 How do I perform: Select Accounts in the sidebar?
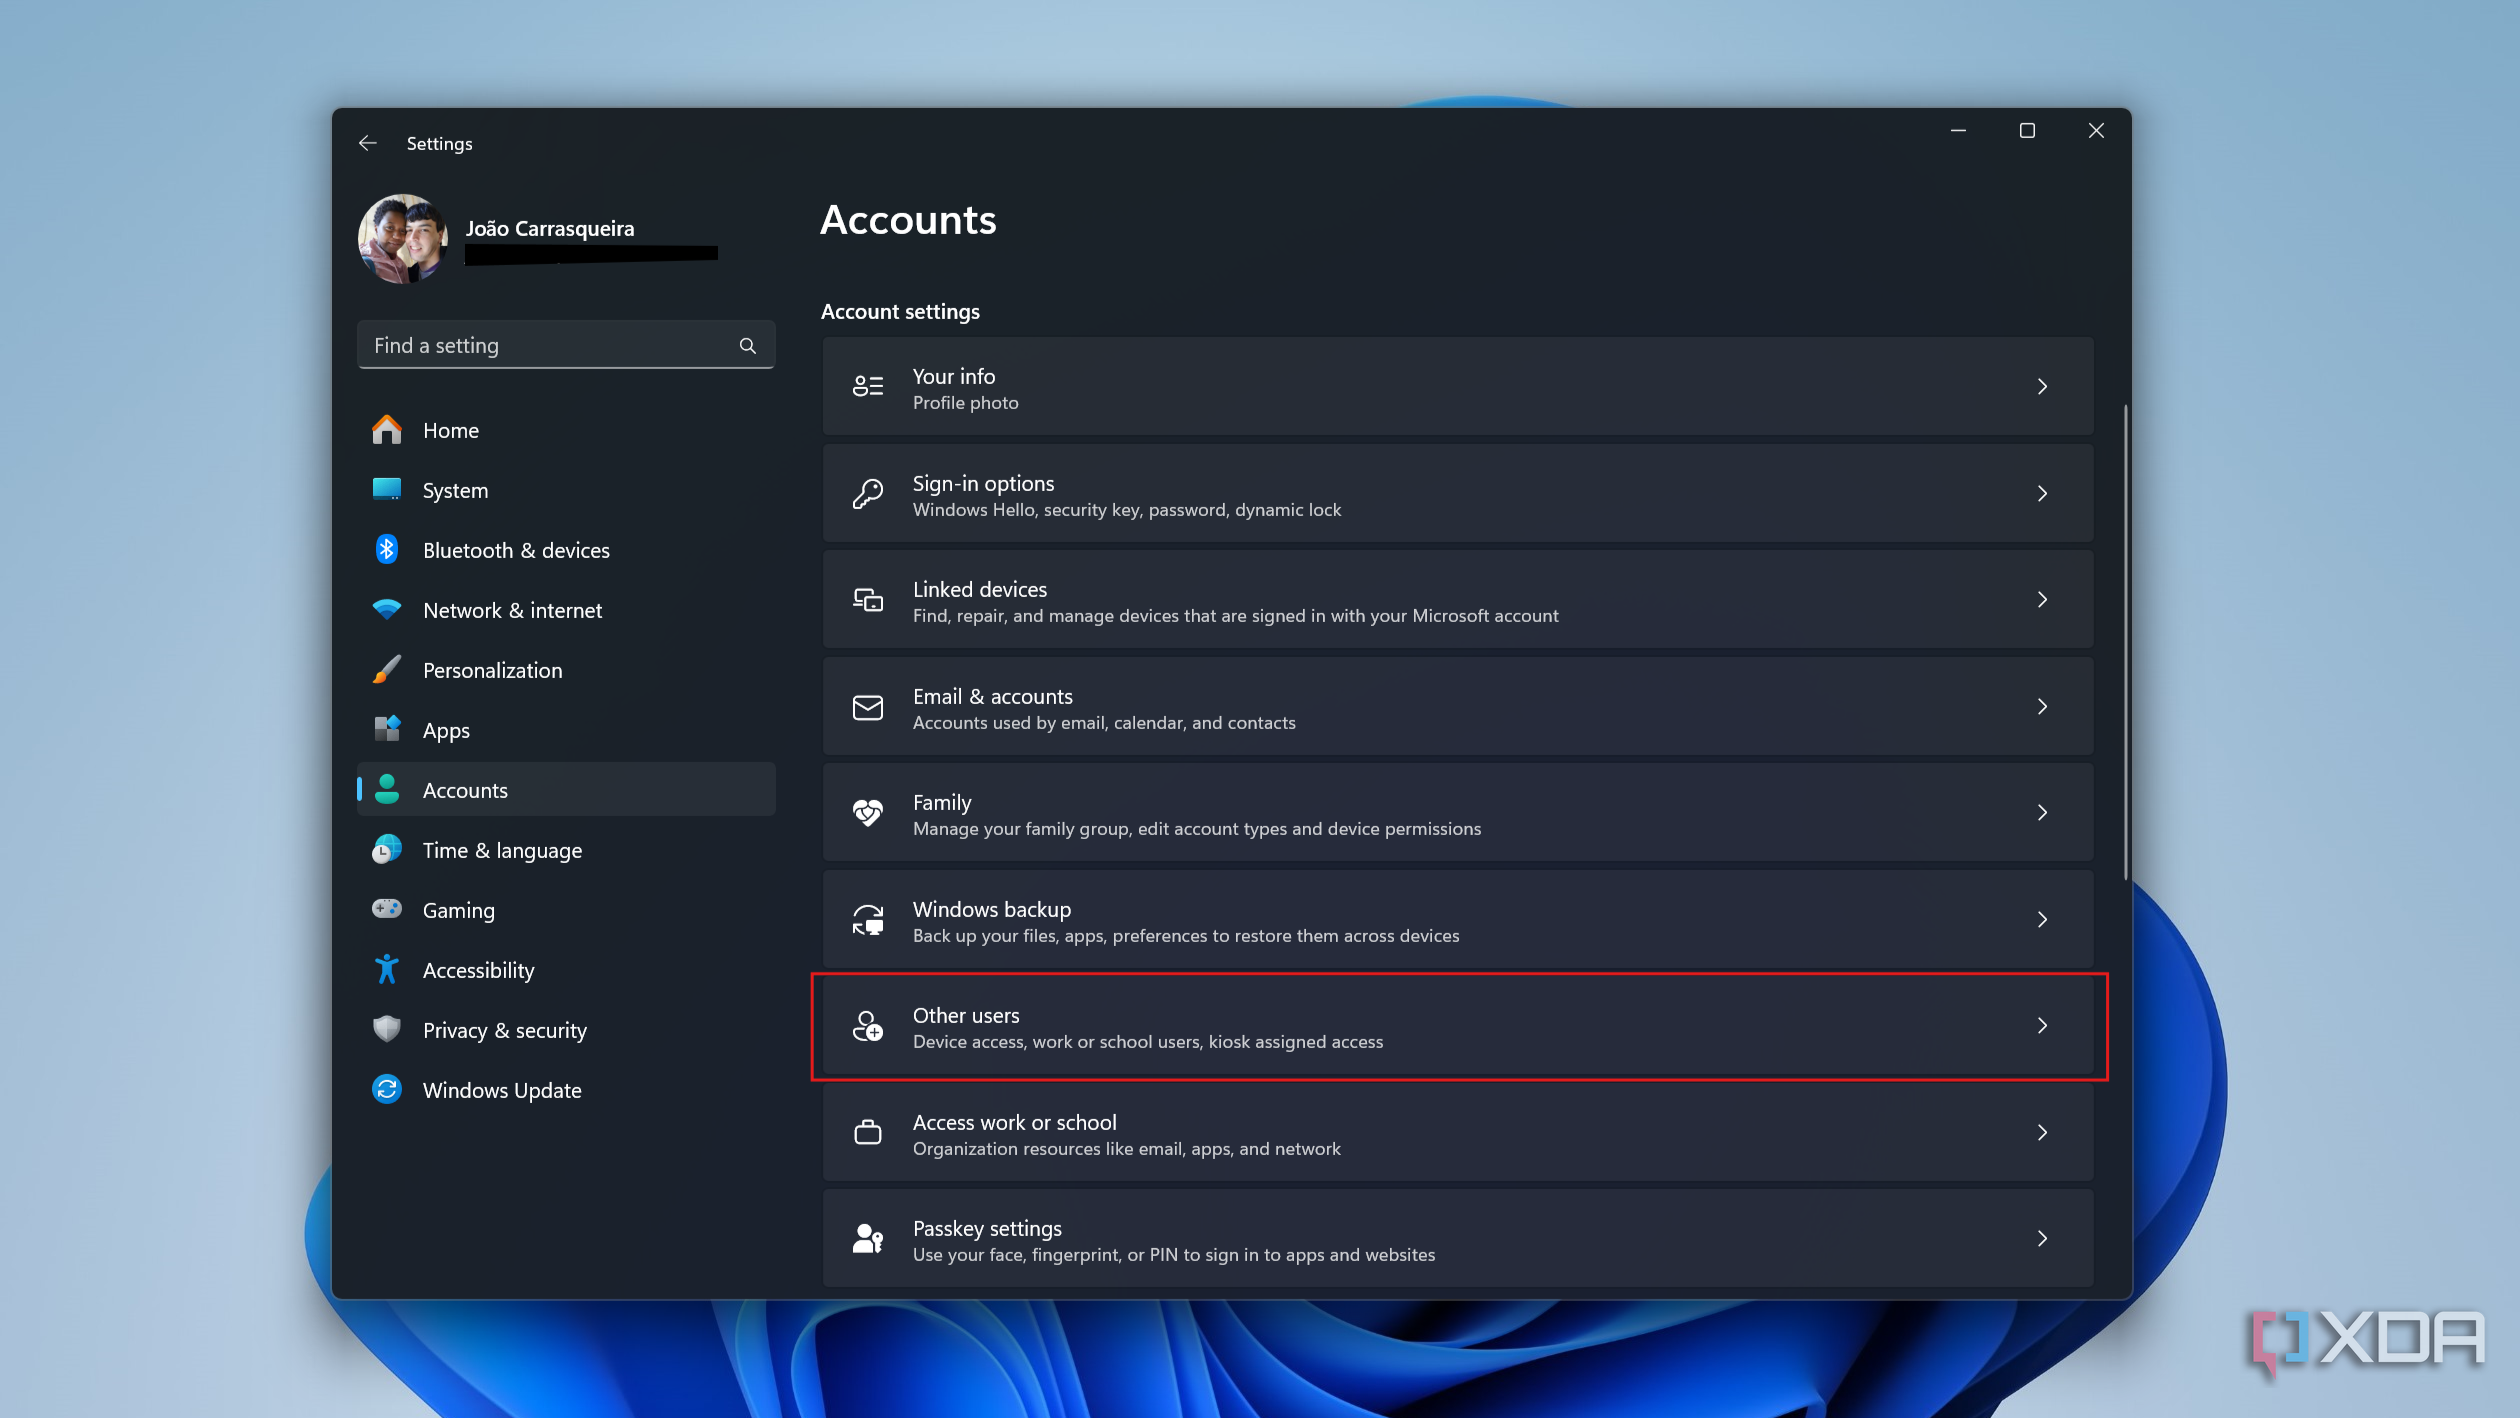(464, 789)
